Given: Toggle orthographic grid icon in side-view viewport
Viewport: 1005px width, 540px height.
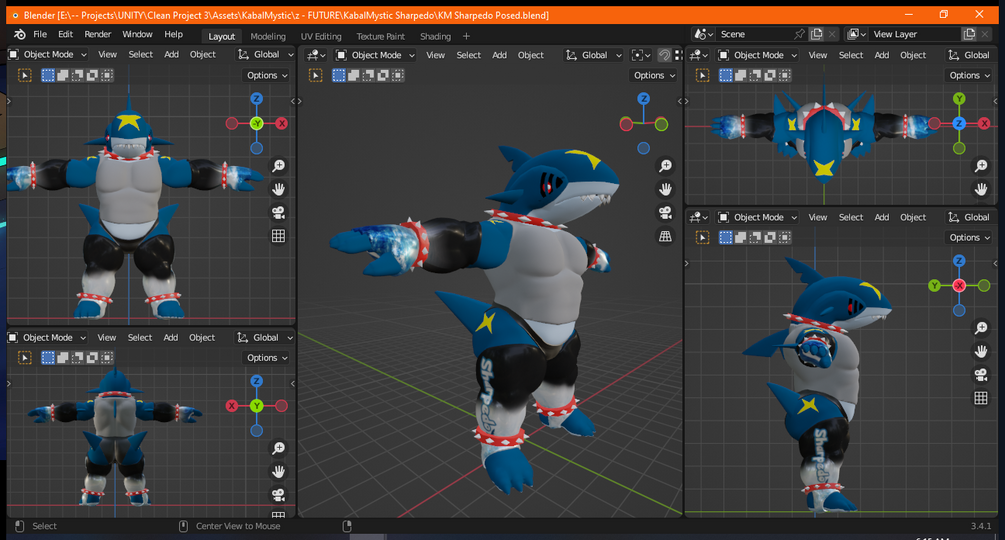Looking at the screenshot, I should [x=981, y=398].
